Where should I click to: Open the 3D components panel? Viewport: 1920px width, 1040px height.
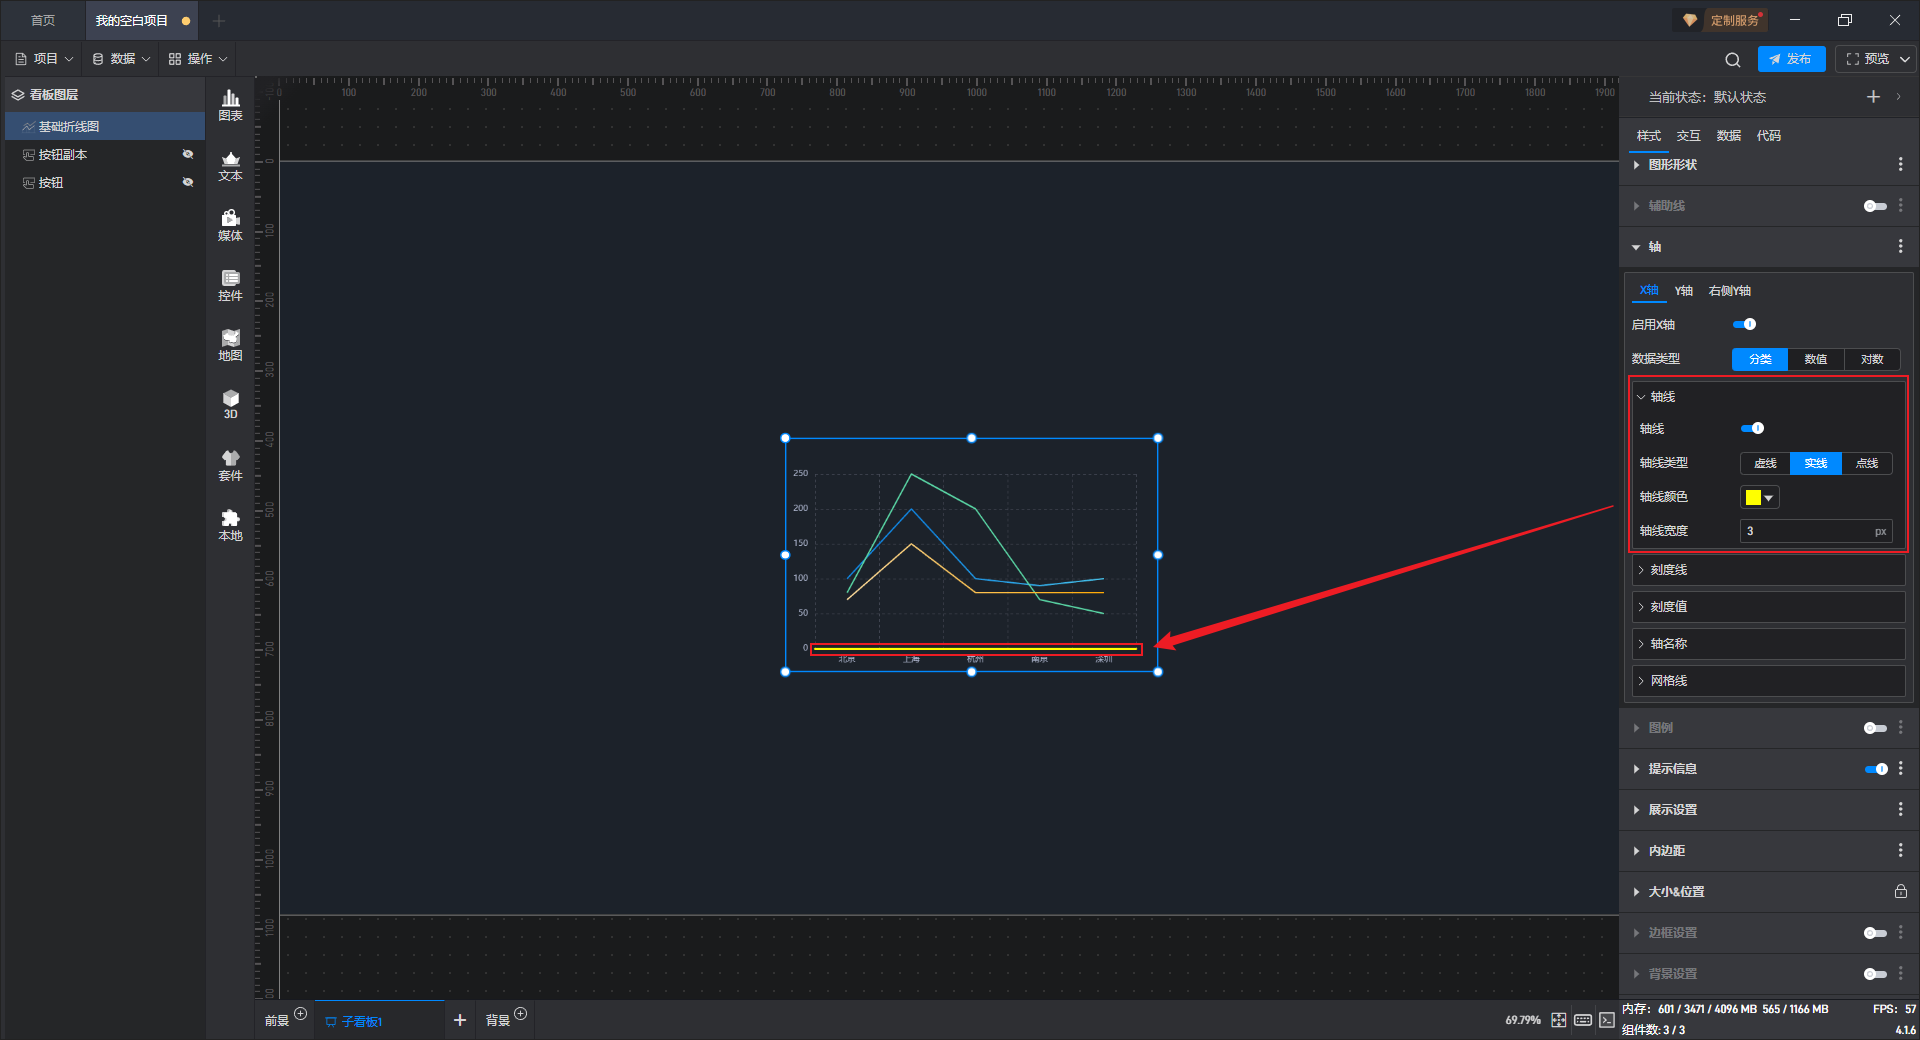click(x=230, y=404)
